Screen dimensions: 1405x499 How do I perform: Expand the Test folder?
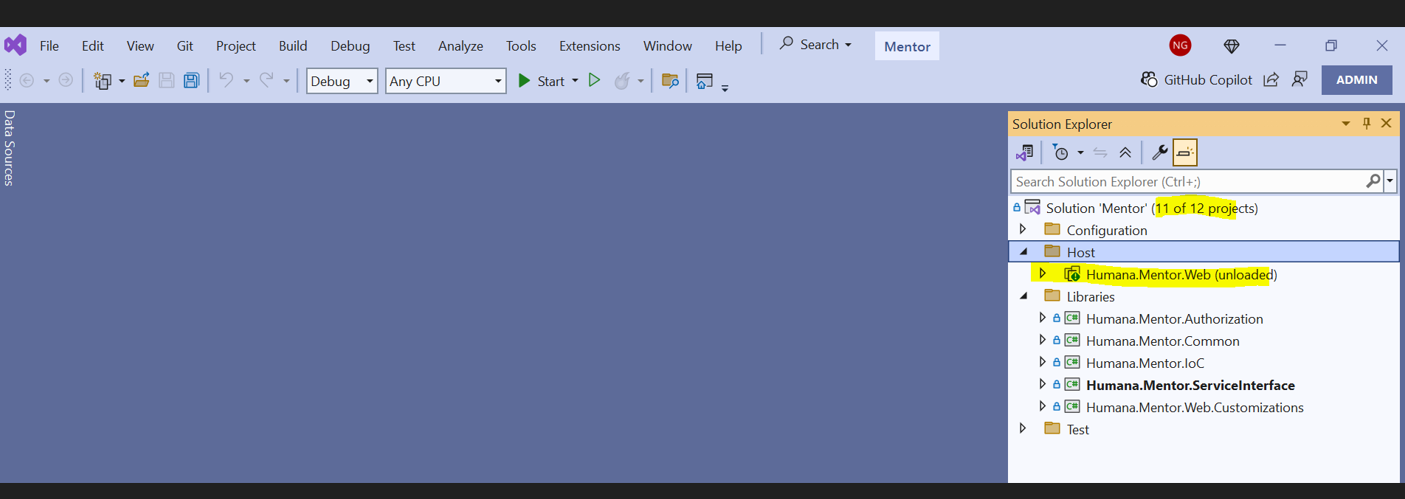pyautogui.click(x=1023, y=429)
